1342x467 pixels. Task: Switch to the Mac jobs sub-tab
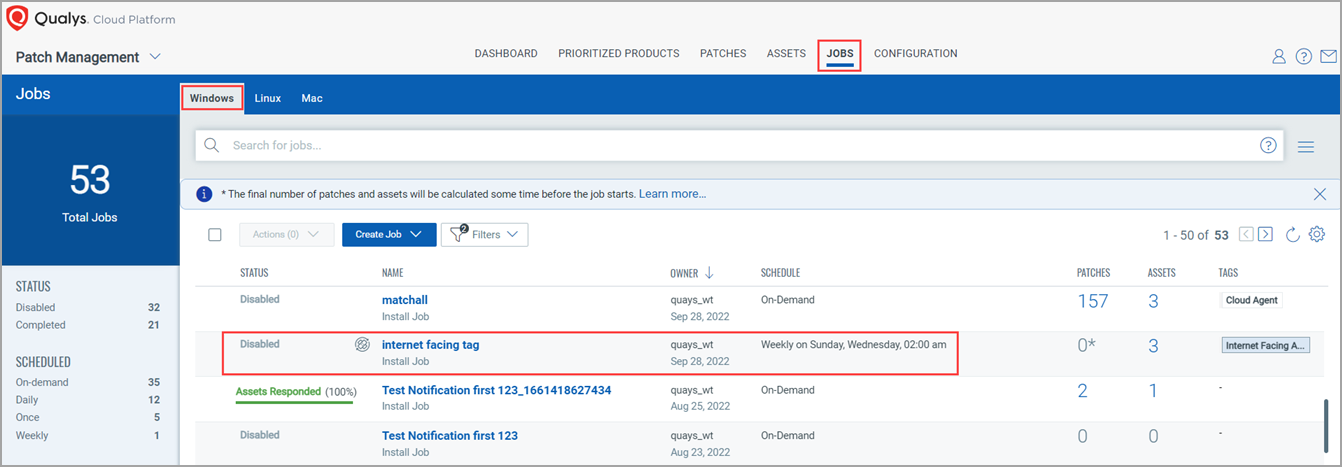[312, 99]
